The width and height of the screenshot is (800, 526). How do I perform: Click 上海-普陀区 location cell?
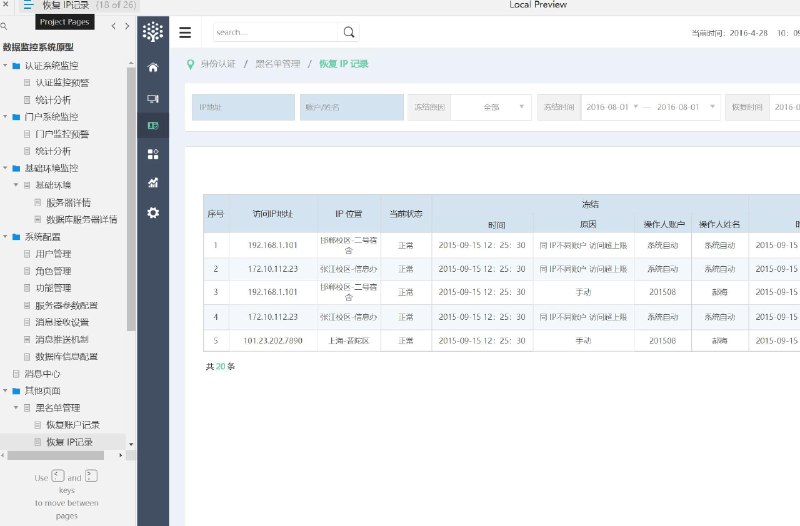[x=348, y=340]
